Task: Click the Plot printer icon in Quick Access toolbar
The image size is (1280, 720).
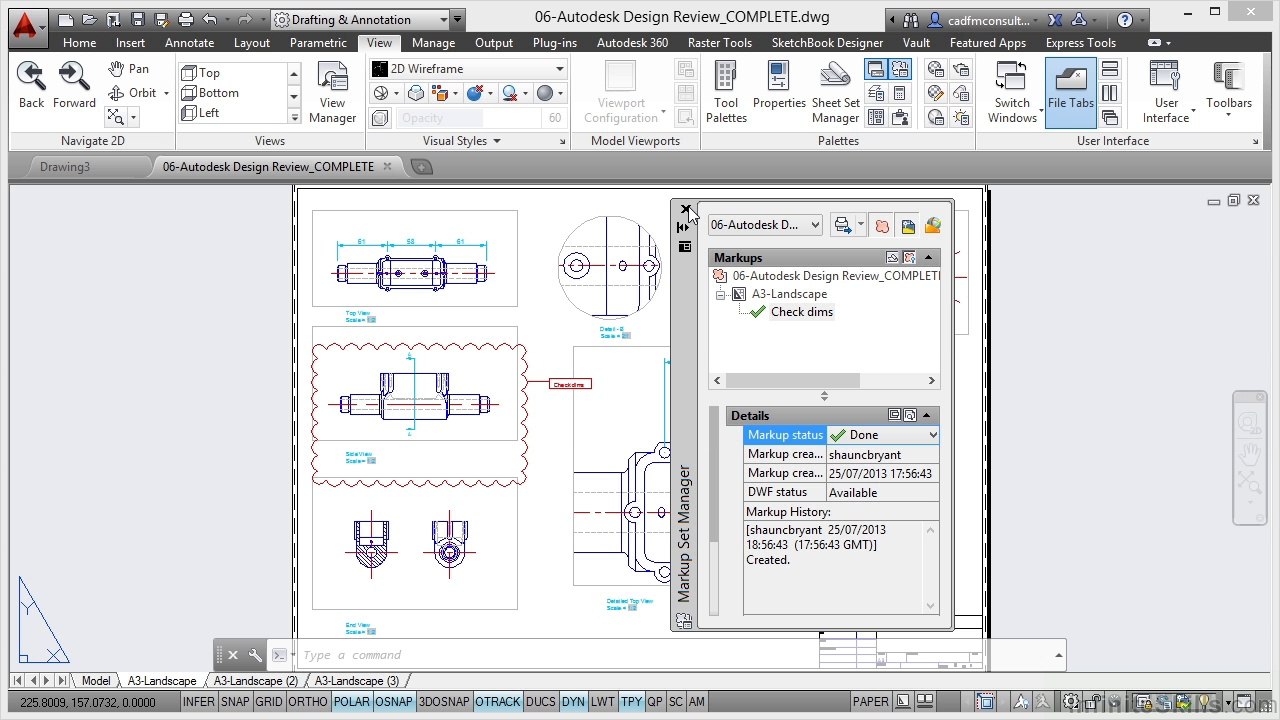Action: pyautogui.click(x=185, y=20)
